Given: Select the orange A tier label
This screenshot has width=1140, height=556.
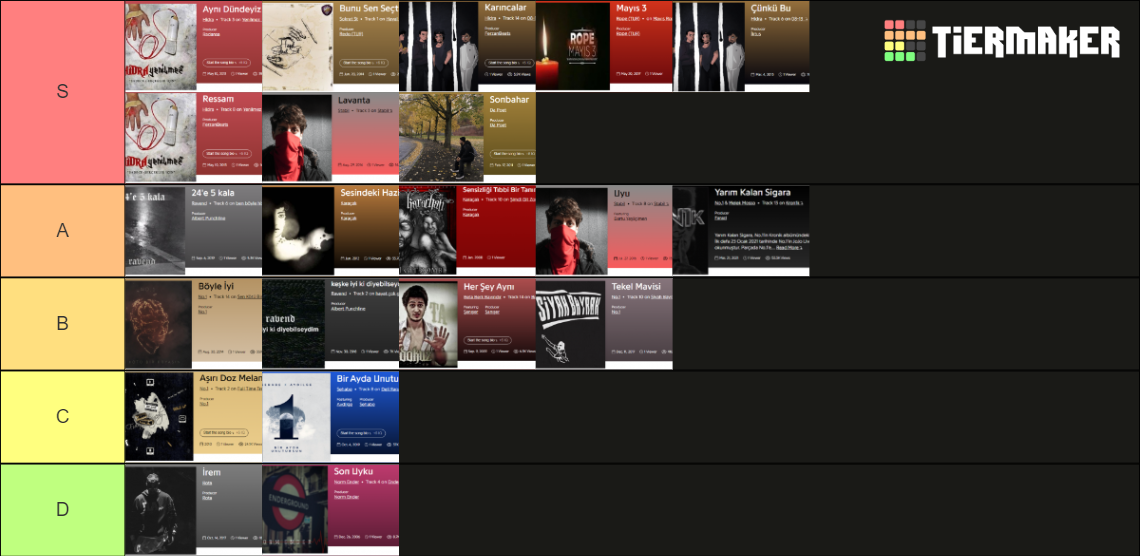Looking at the screenshot, I should coord(63,230).
